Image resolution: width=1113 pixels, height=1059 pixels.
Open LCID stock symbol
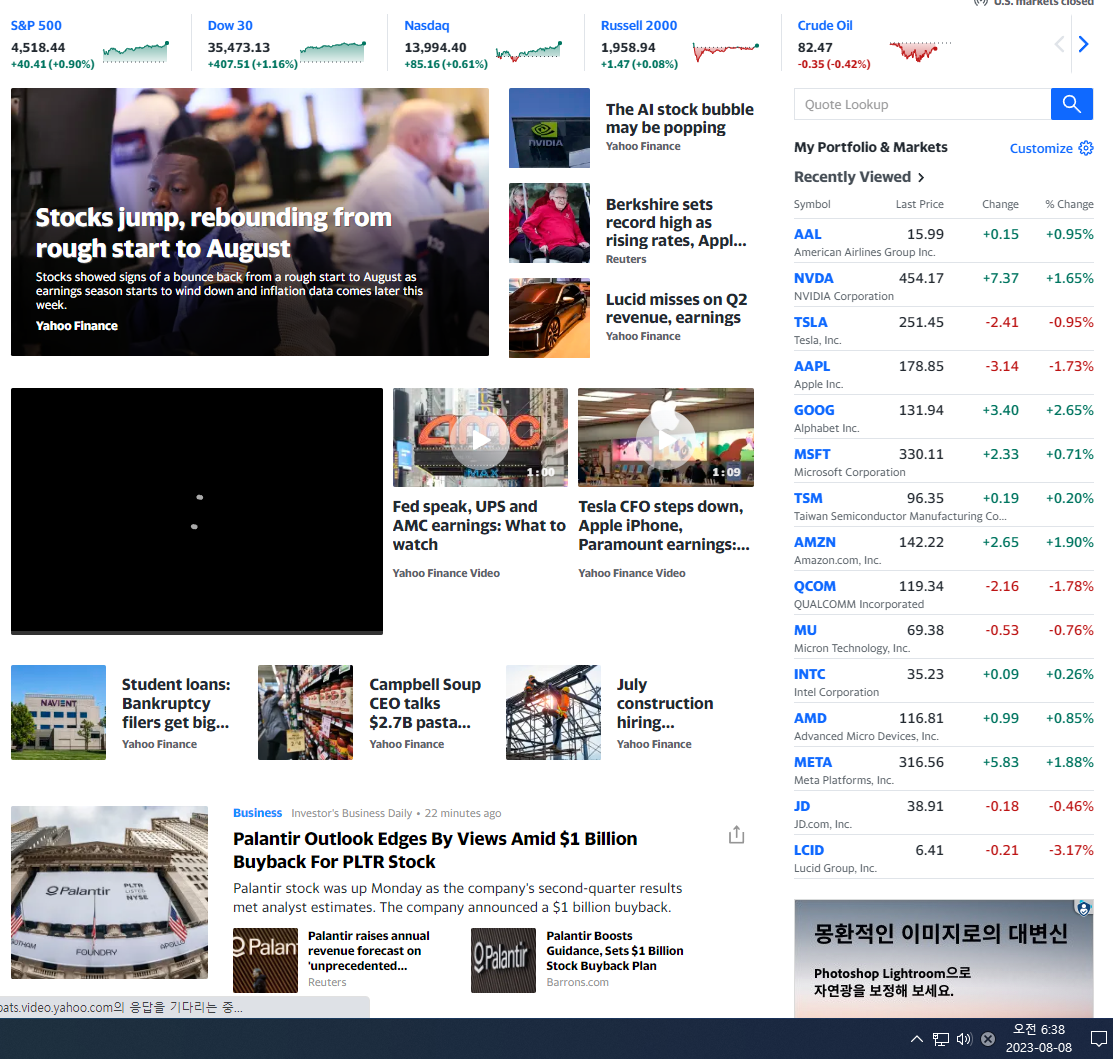(x=808, y=850)
